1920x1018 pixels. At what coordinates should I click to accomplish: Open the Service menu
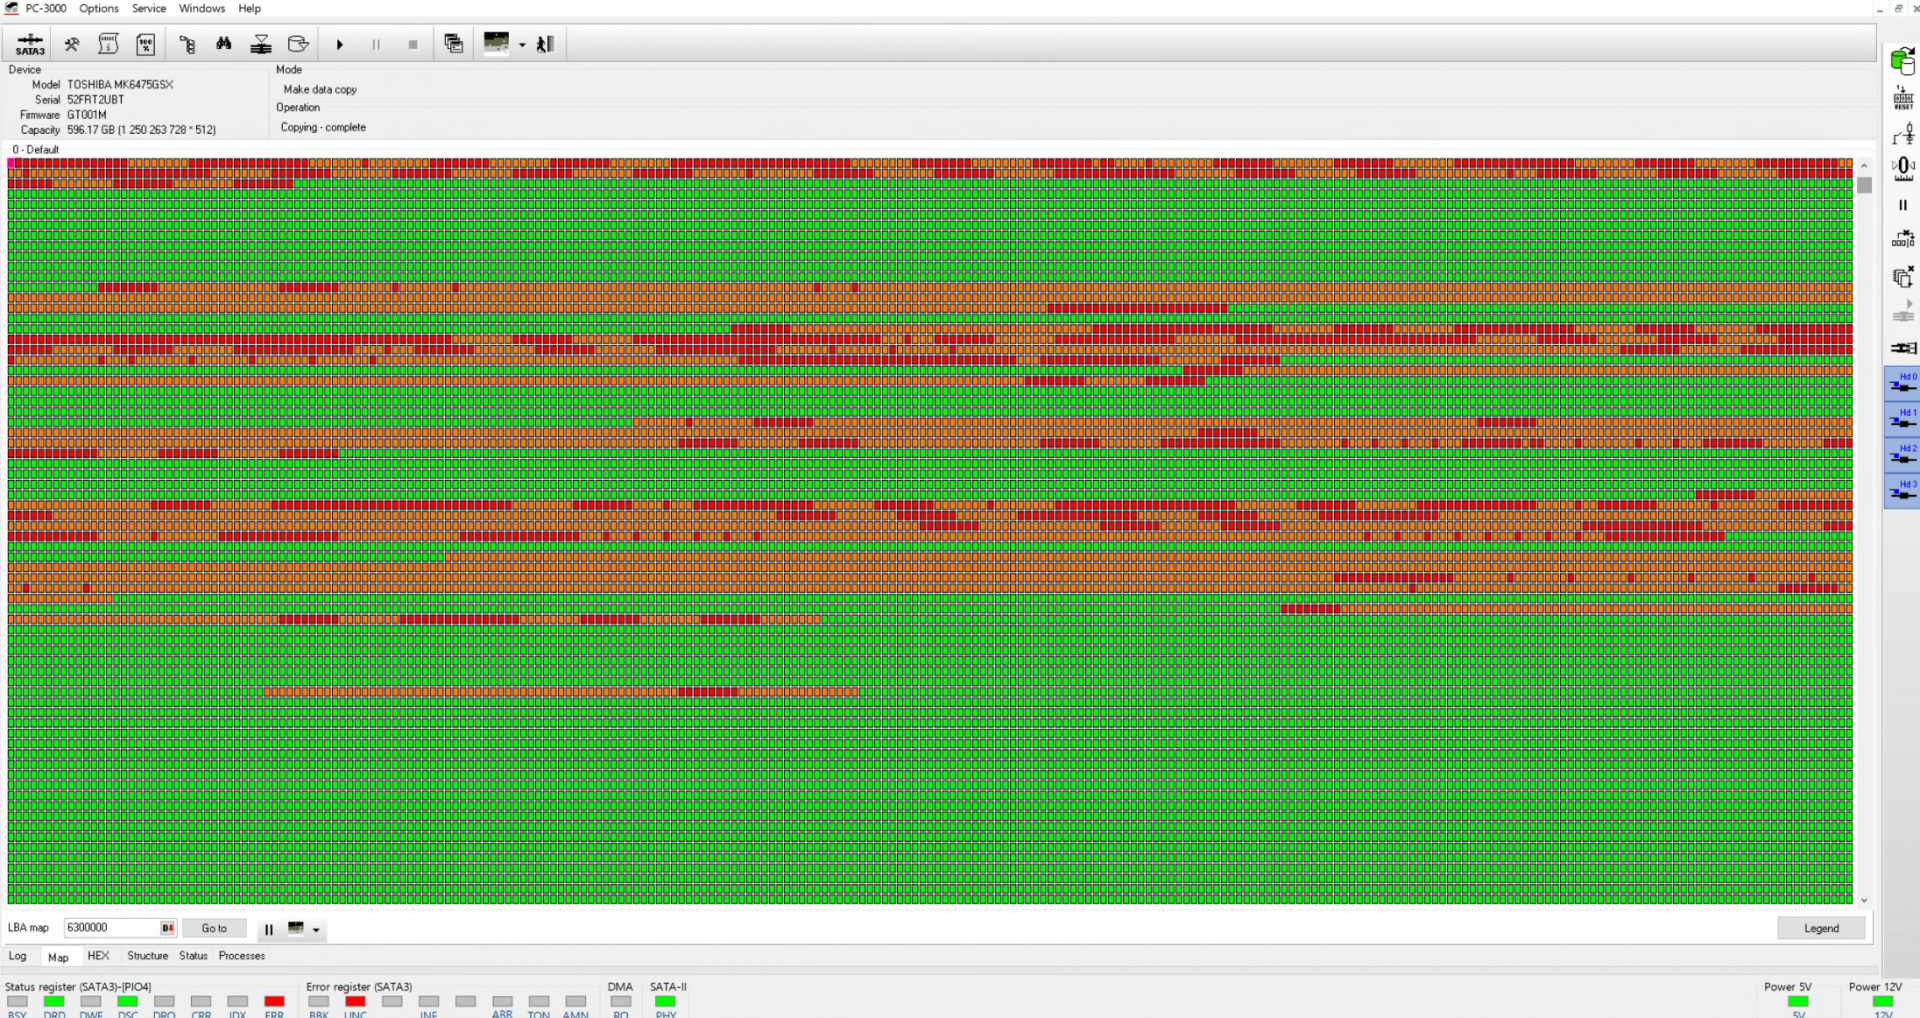coord(149,8)
